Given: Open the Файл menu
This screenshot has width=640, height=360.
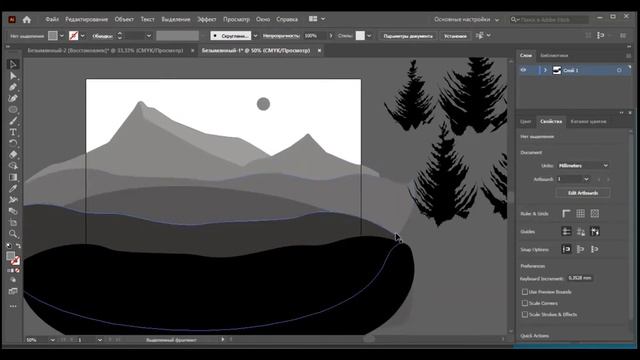Looking at the screenshot, I should [52, 19].
